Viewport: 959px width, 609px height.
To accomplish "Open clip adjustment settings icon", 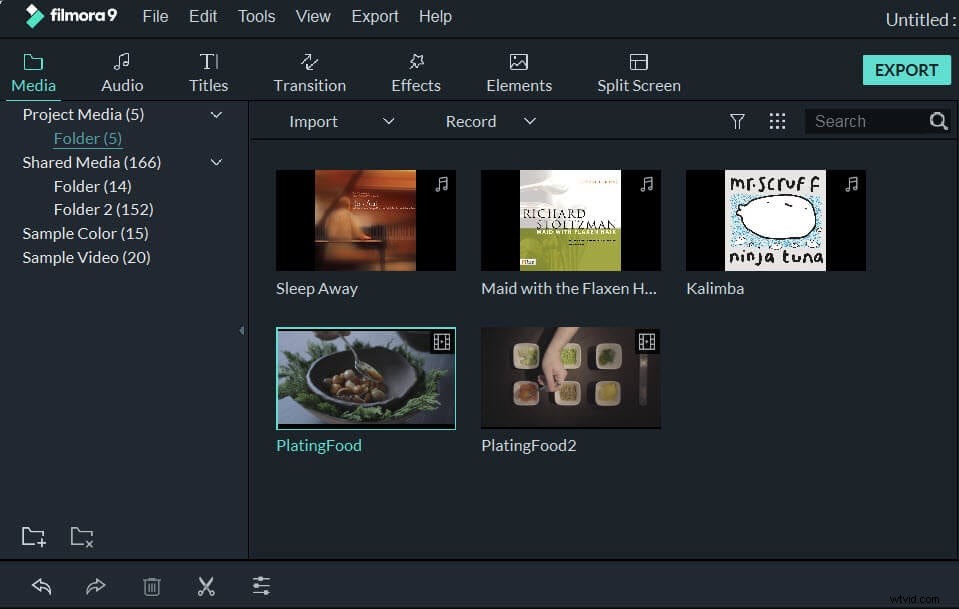I will [261, 586].
